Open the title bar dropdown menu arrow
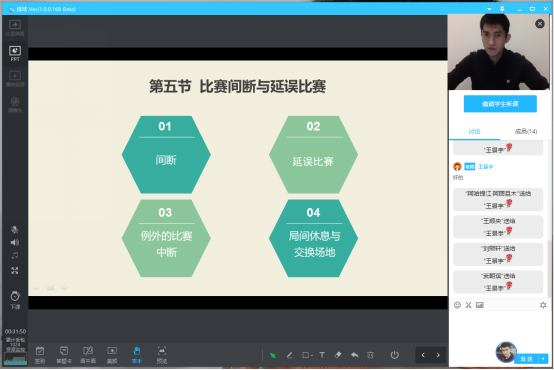 [x=489, y=9]
